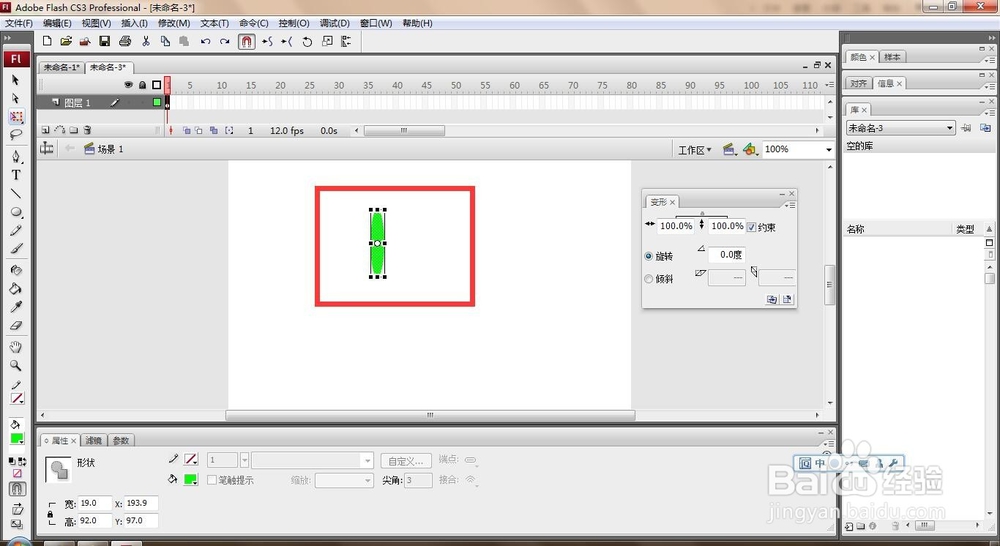This screenshot has height=546, width=1000.
Task: Toggle Onion Skin button in timeline
Action: pos(186,130)
